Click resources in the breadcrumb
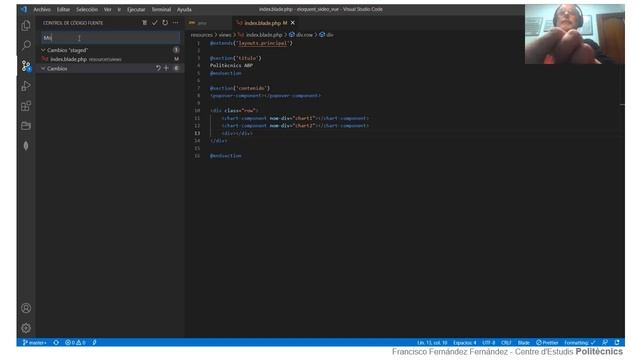The width and height of the screenshot is (640, 360). 202,35
